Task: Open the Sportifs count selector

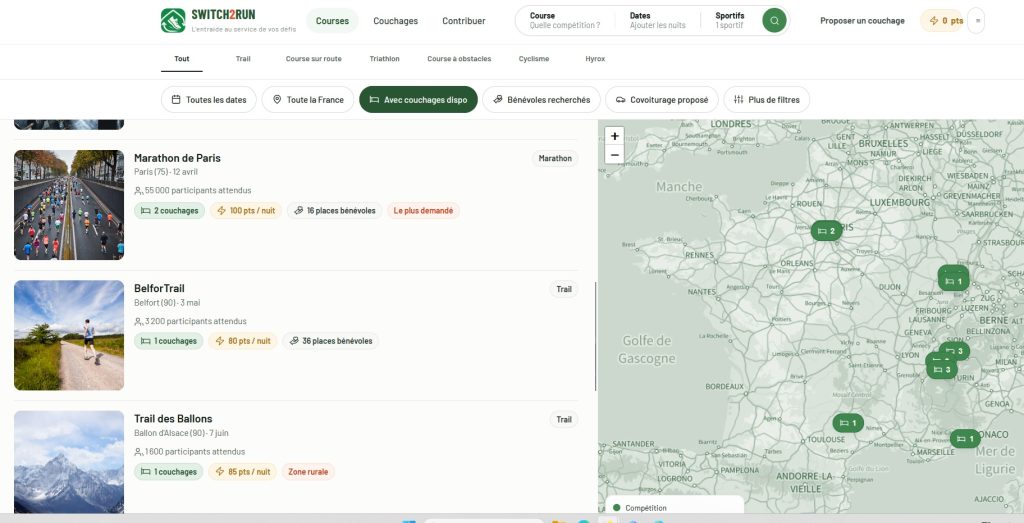Action: click(x=729, y=20)
